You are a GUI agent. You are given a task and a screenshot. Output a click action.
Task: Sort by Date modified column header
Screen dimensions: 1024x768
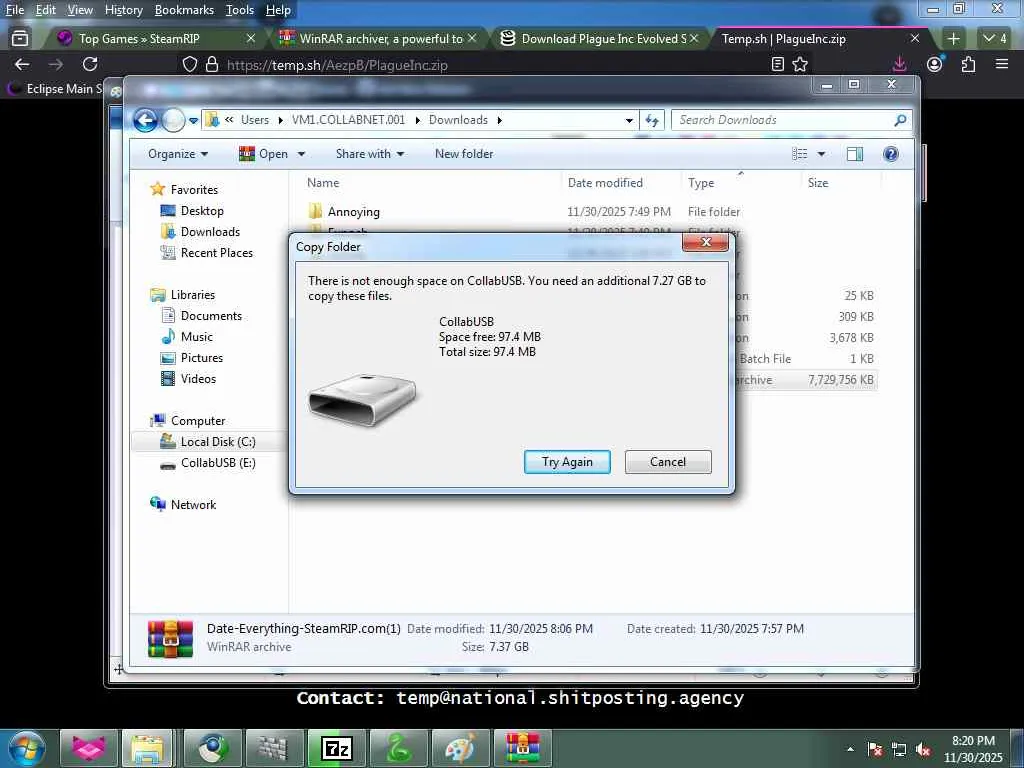pos(605,183)
